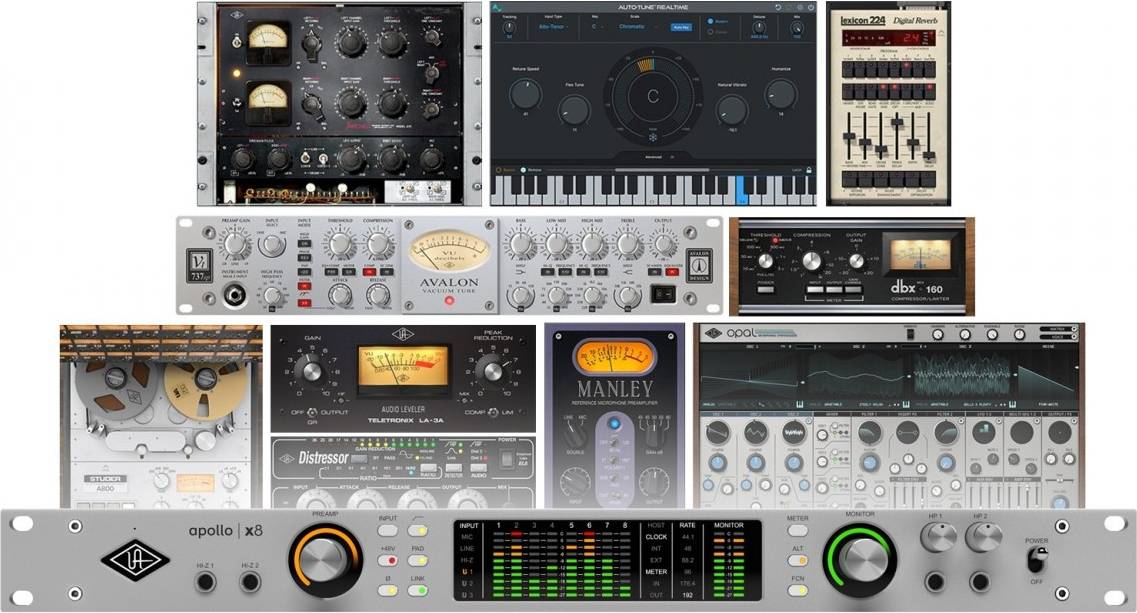Click the Natural Vibrato knob in Auto-Tune
Screen dimensions: 1137x613
731,110
